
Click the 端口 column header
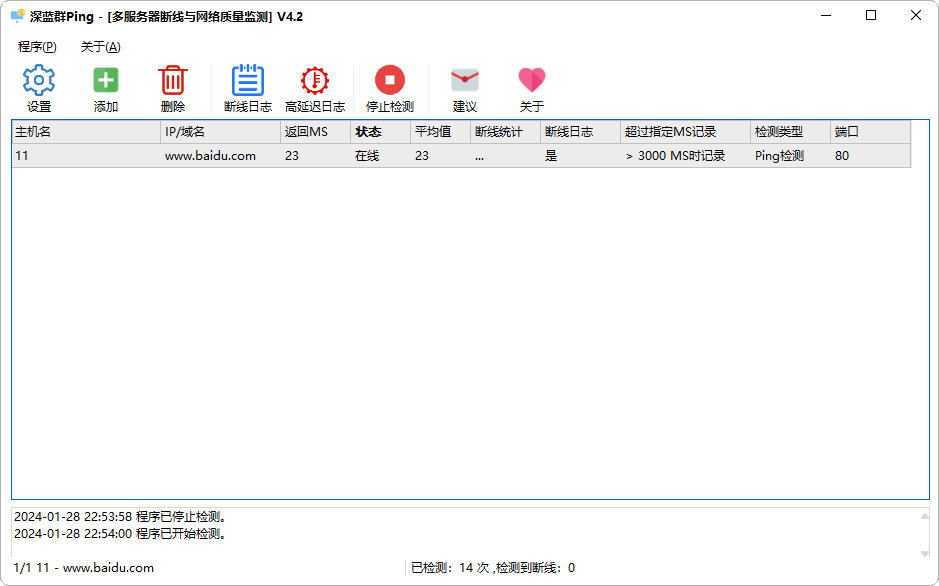(870, 132)
